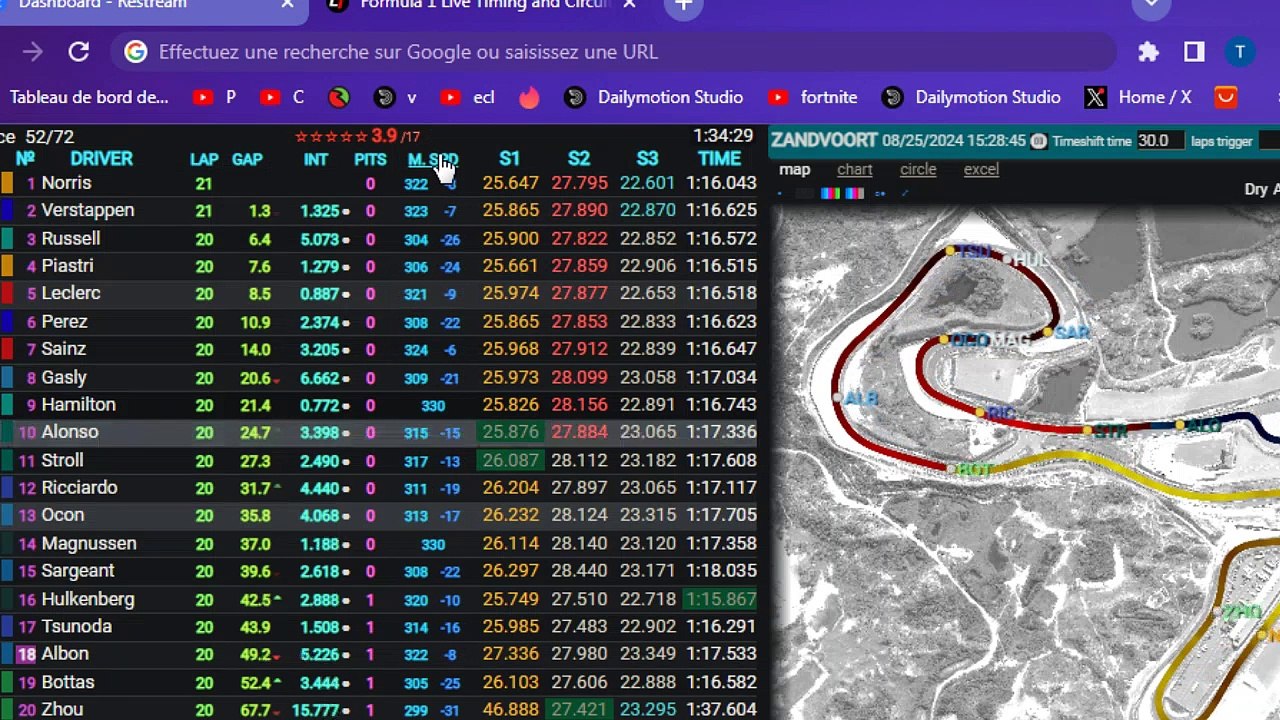The width and height of the screenshot is (1280, 720).
Task: Click the S2 column header
Action: 578,159
